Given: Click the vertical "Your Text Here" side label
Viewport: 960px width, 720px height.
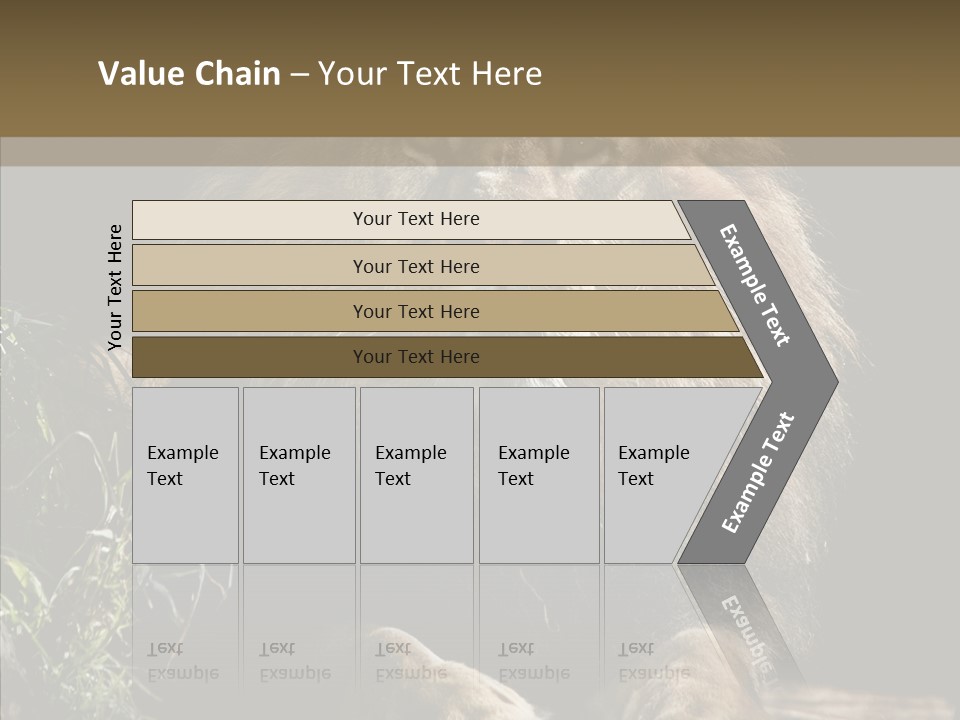Looking at the screenshot, I should 115,287.
